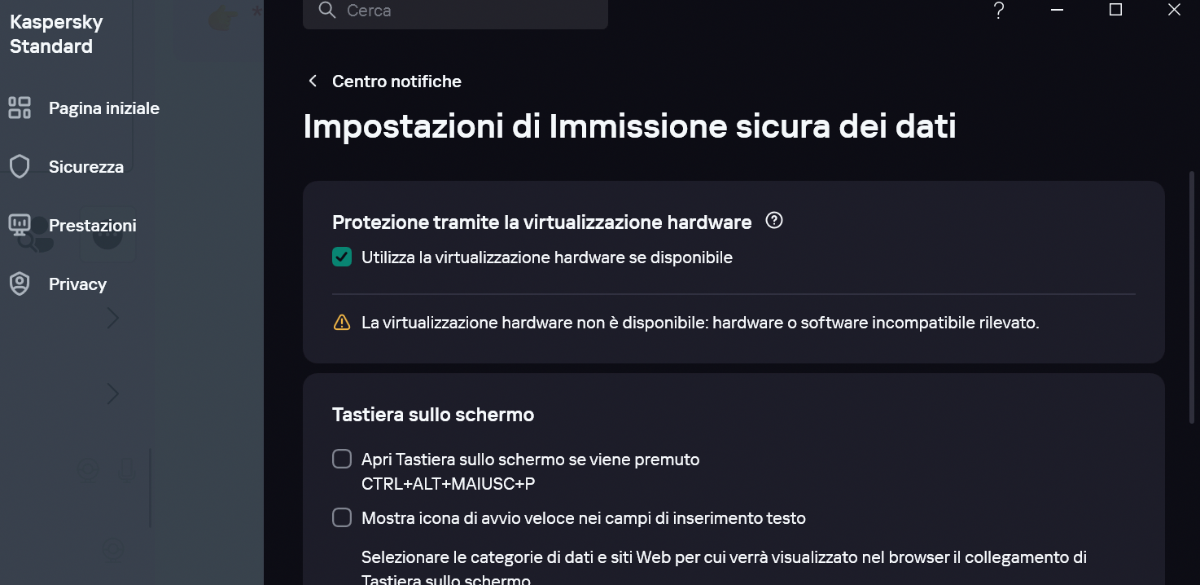
Task: Maximize the Kaspersky window
Action: point(1116,10)
